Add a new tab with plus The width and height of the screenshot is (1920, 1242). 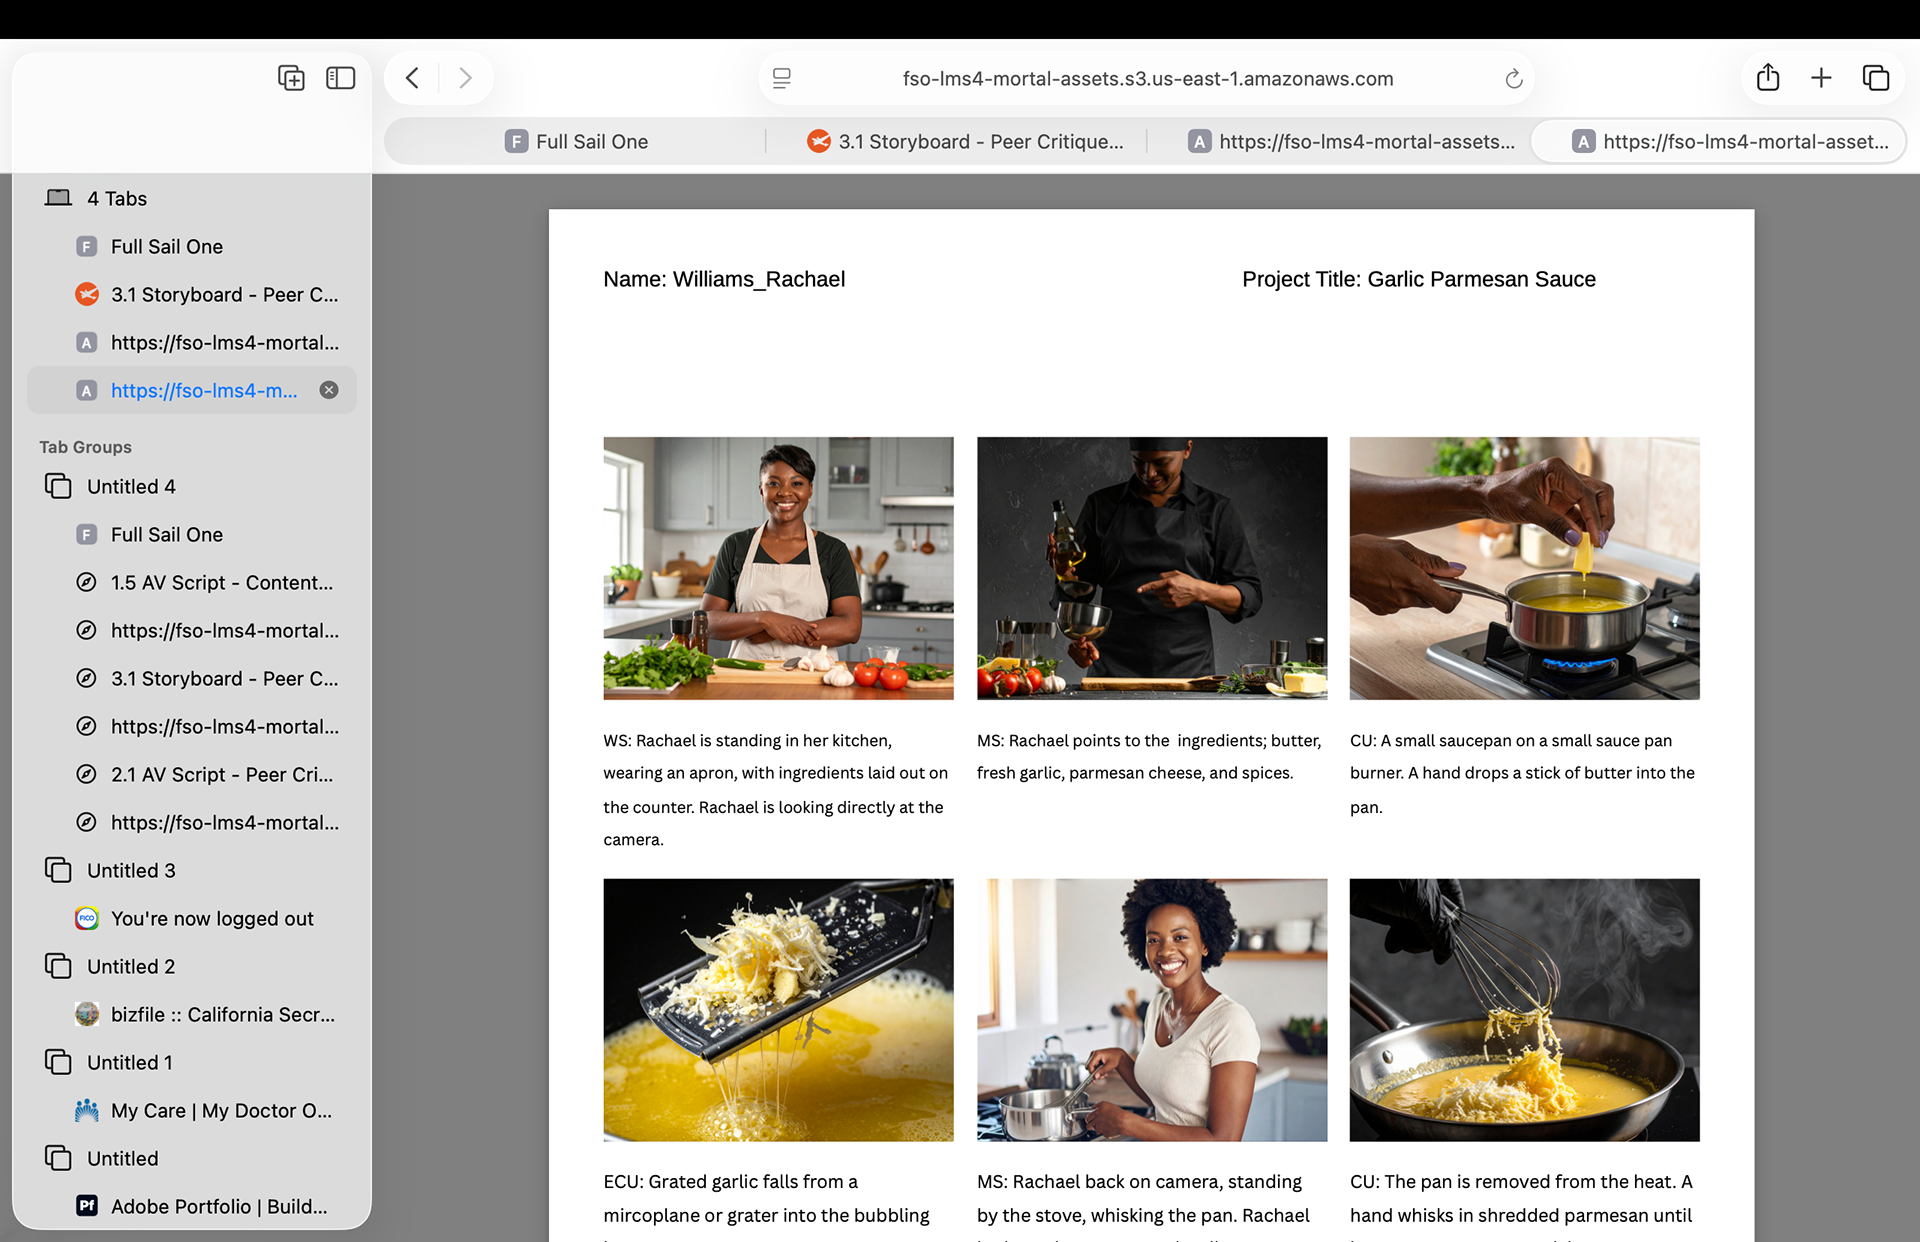point(1821,78)
